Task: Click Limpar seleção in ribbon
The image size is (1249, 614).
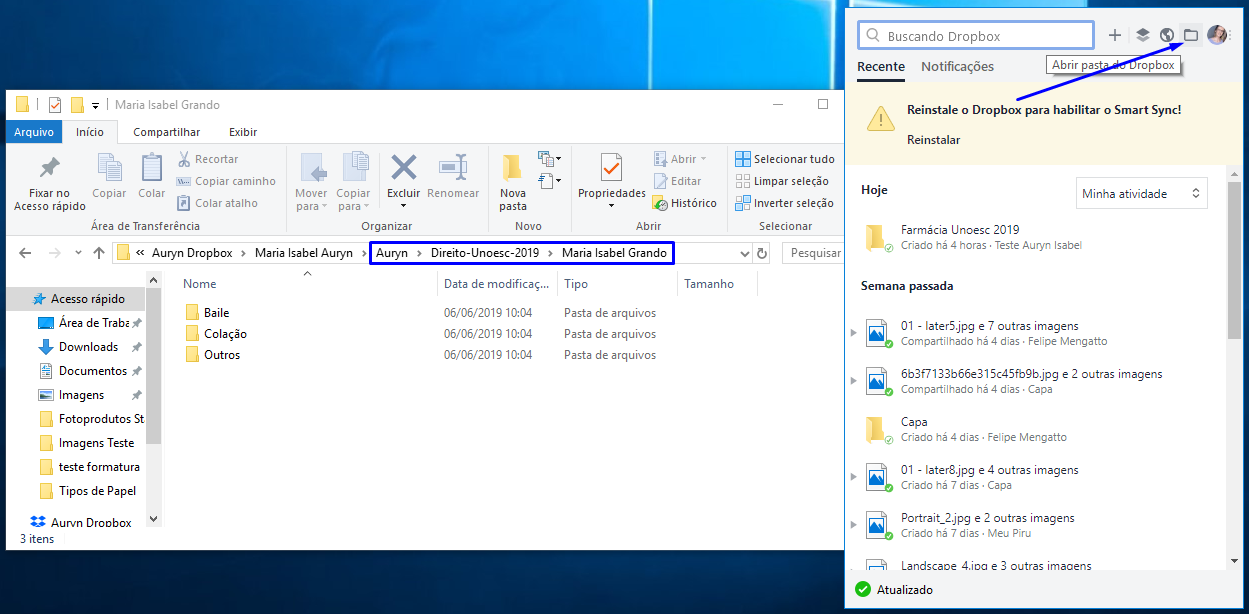Action: tap(782, 181)
